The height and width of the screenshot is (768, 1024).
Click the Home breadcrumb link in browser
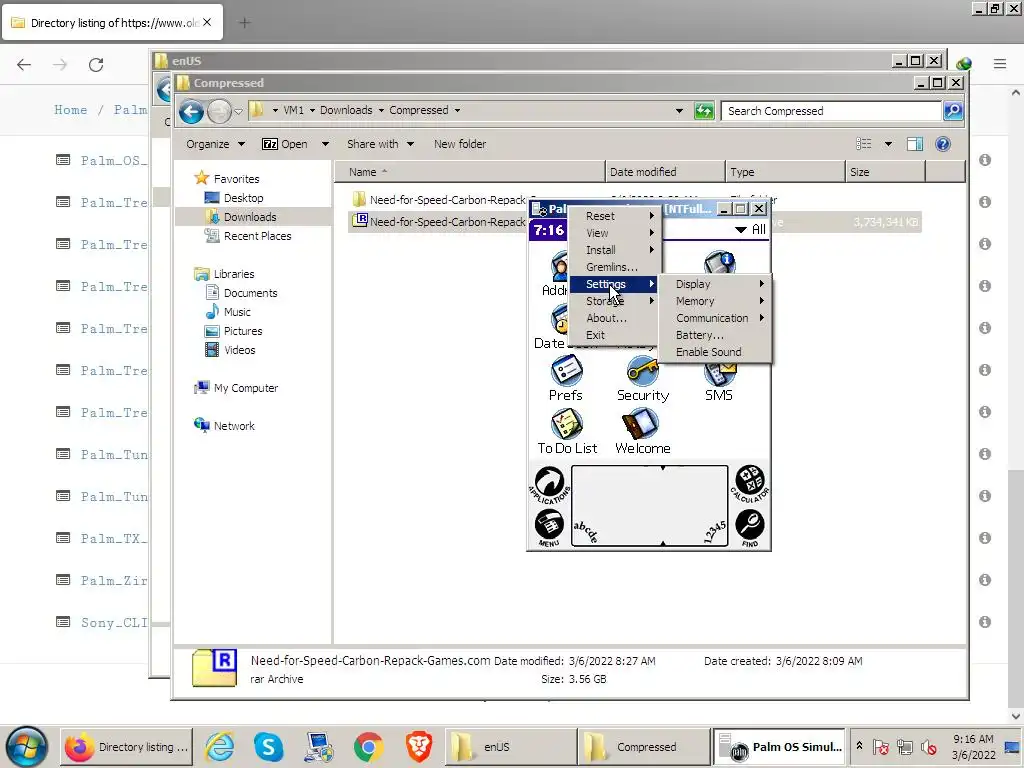(71, 110)
